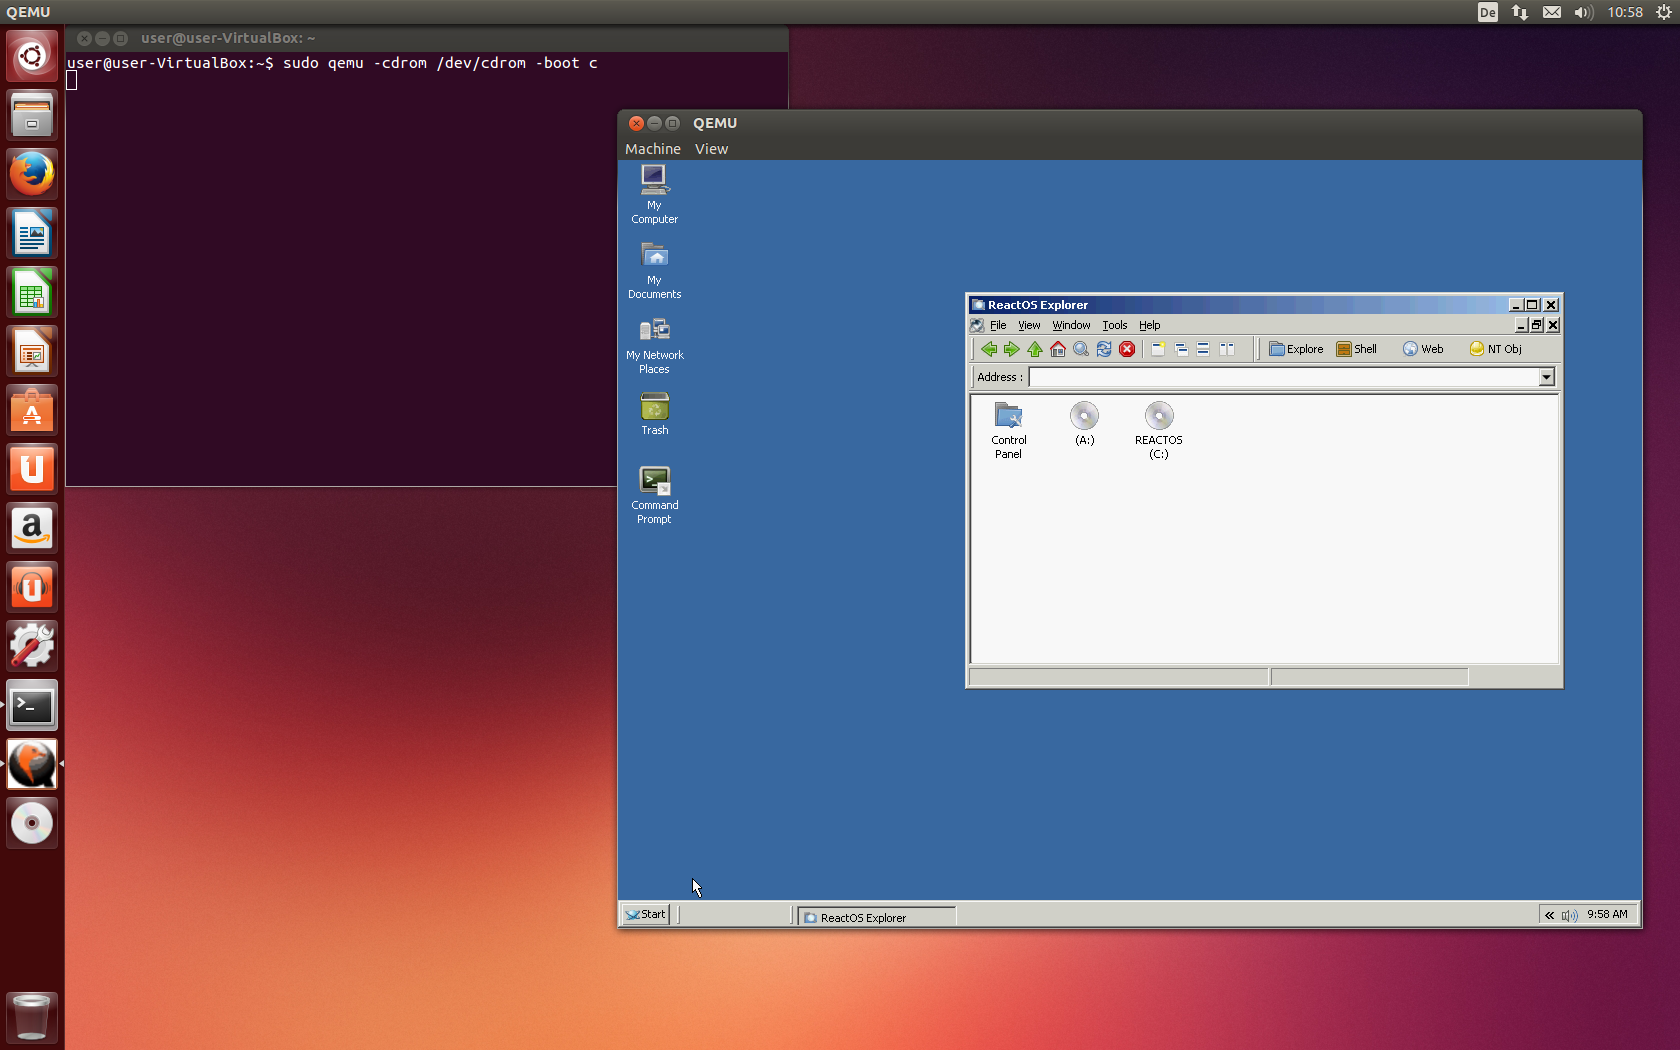Open the Window menu in ReactOS Explorer
1680x1050 pixels.
point(1071,325)
